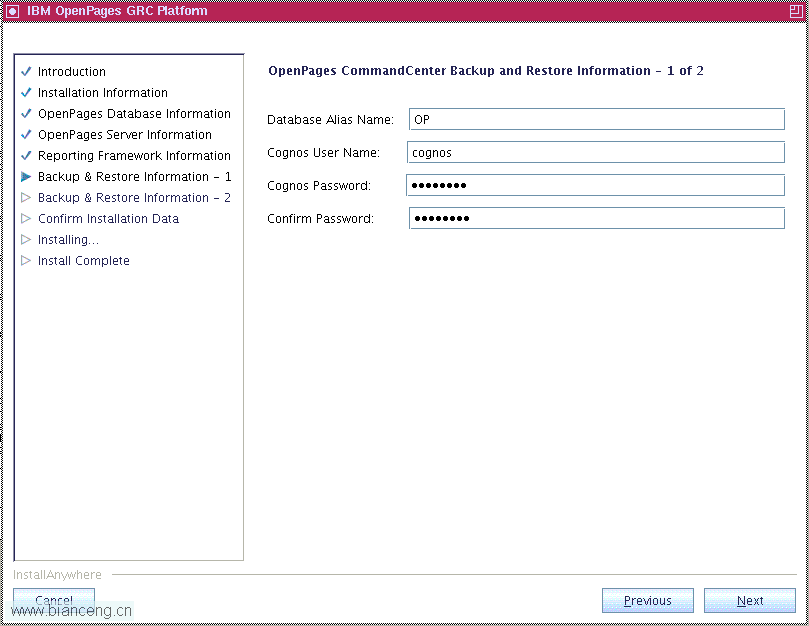
Task: Select the OpenPages Database Information step
Action: 134,114
